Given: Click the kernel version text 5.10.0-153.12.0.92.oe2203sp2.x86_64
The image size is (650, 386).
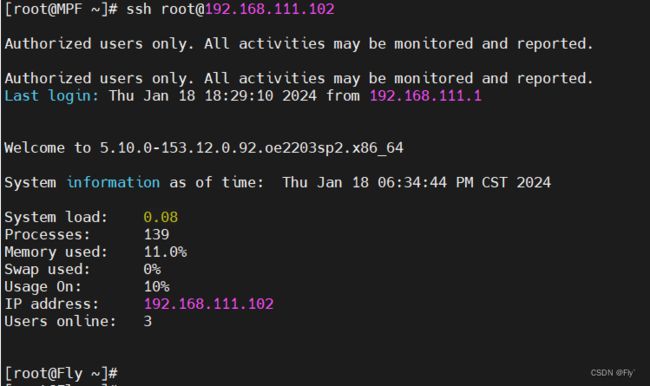Looking at the screenshot, I should pos(251,148).
